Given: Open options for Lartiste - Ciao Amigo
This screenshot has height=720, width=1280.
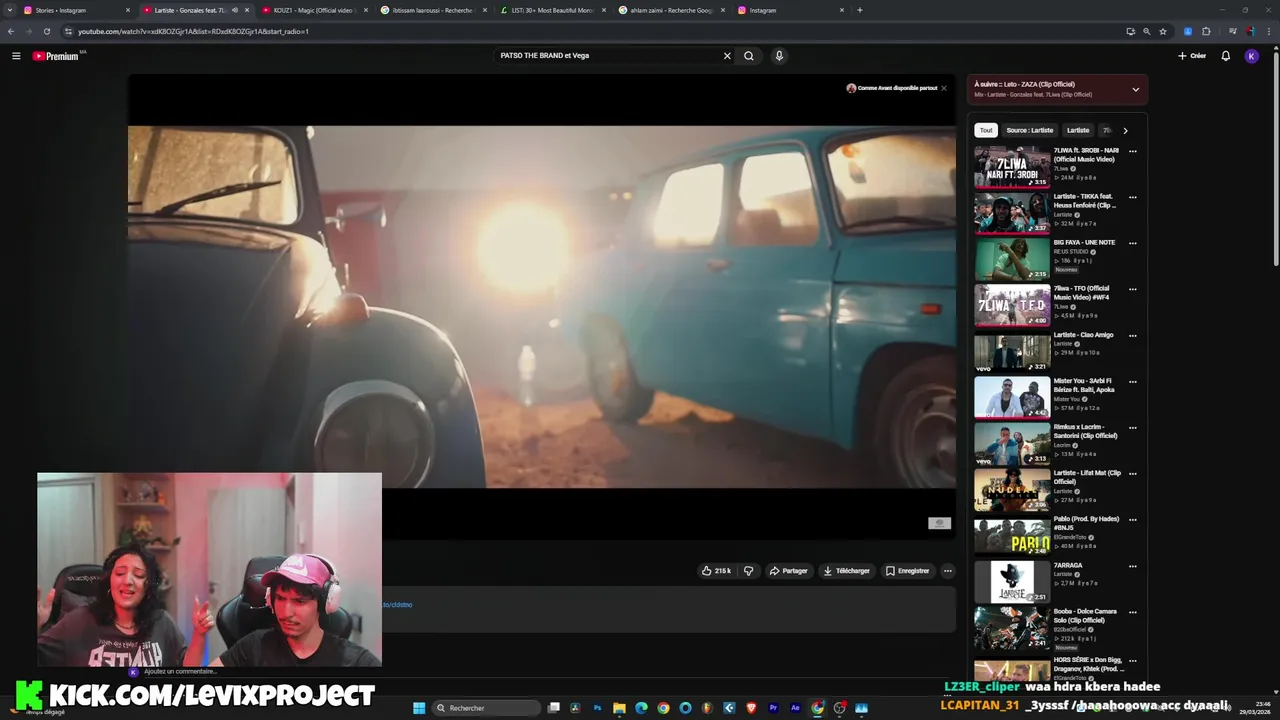Looking at the screenshot, I should (1133, 335).
